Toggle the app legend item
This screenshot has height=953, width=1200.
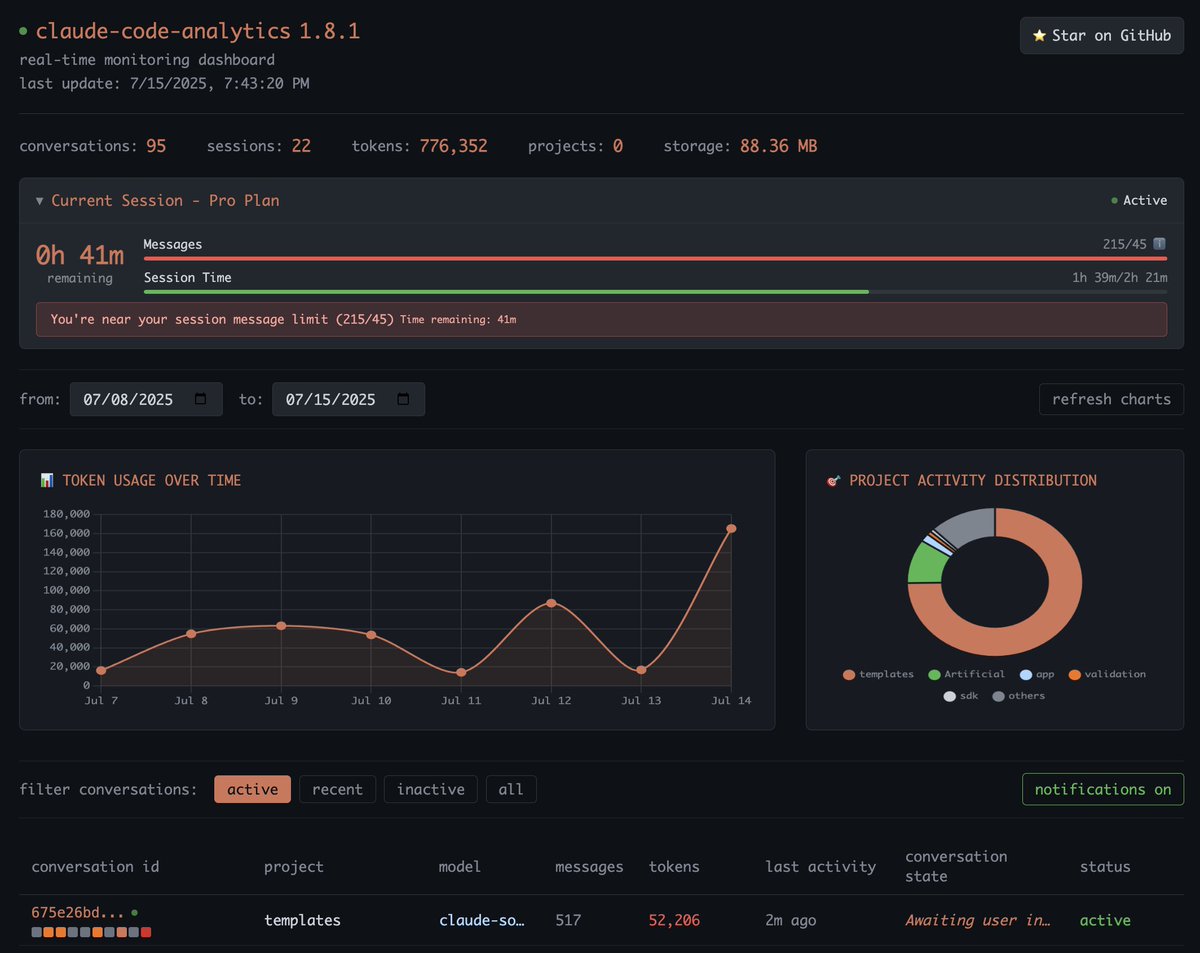click(1037, 674)
